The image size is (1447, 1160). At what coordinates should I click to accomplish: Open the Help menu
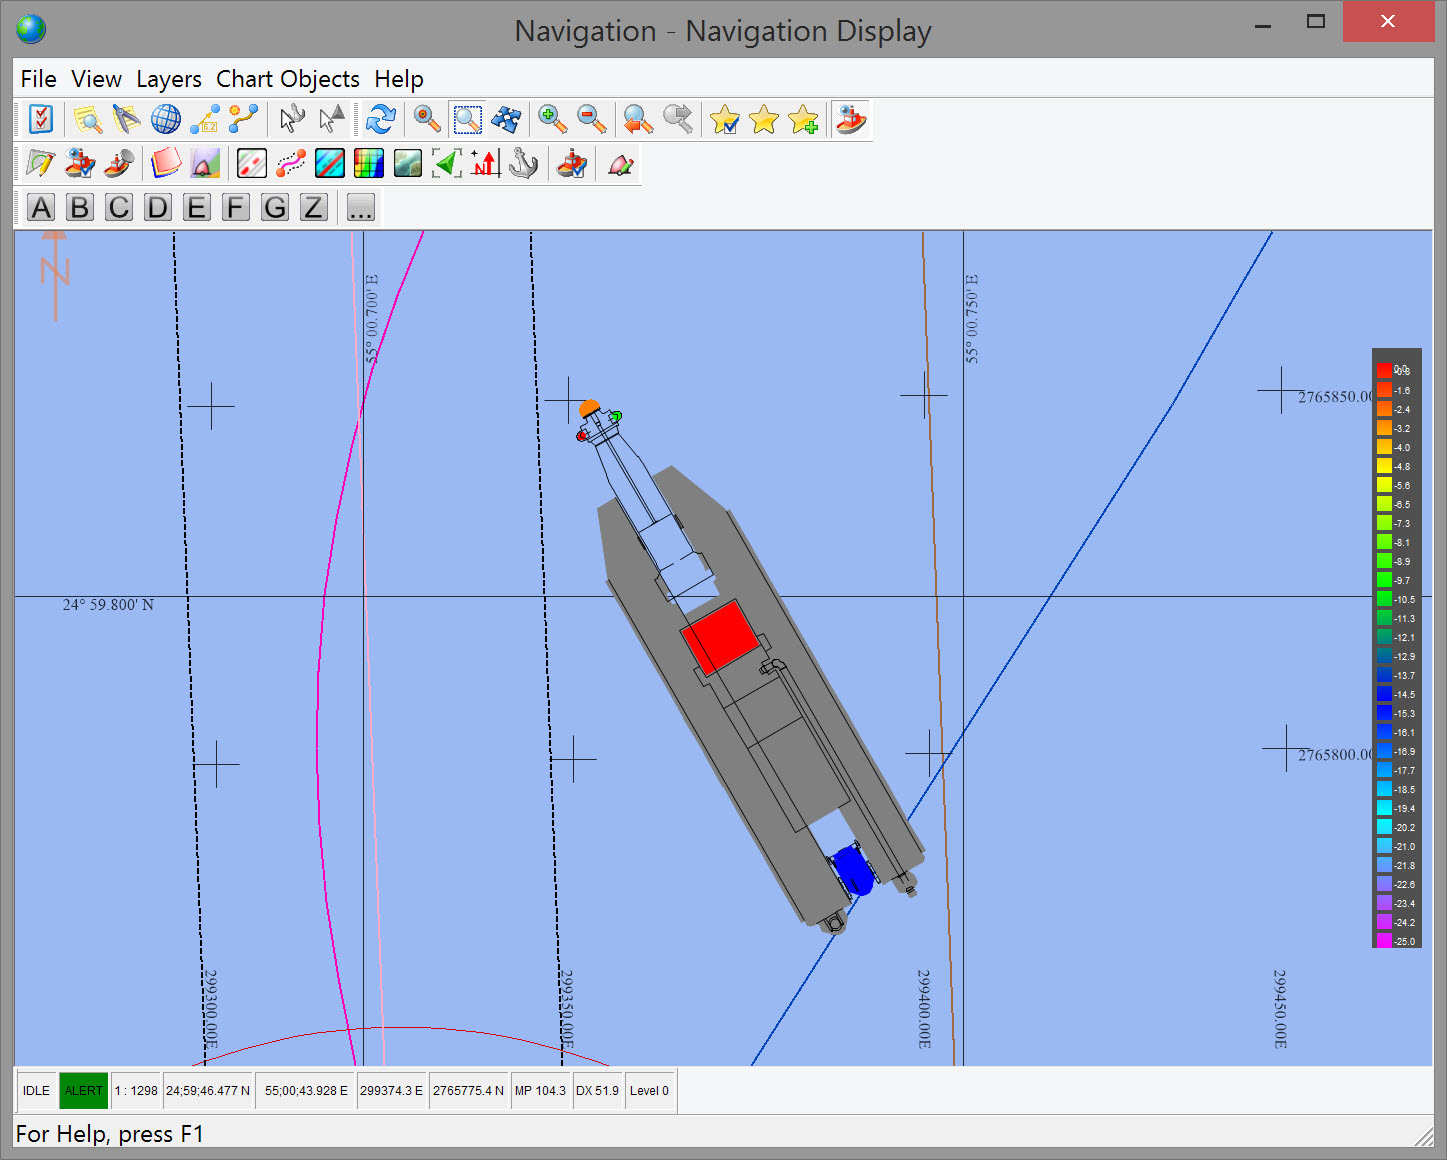pos(399,79)
